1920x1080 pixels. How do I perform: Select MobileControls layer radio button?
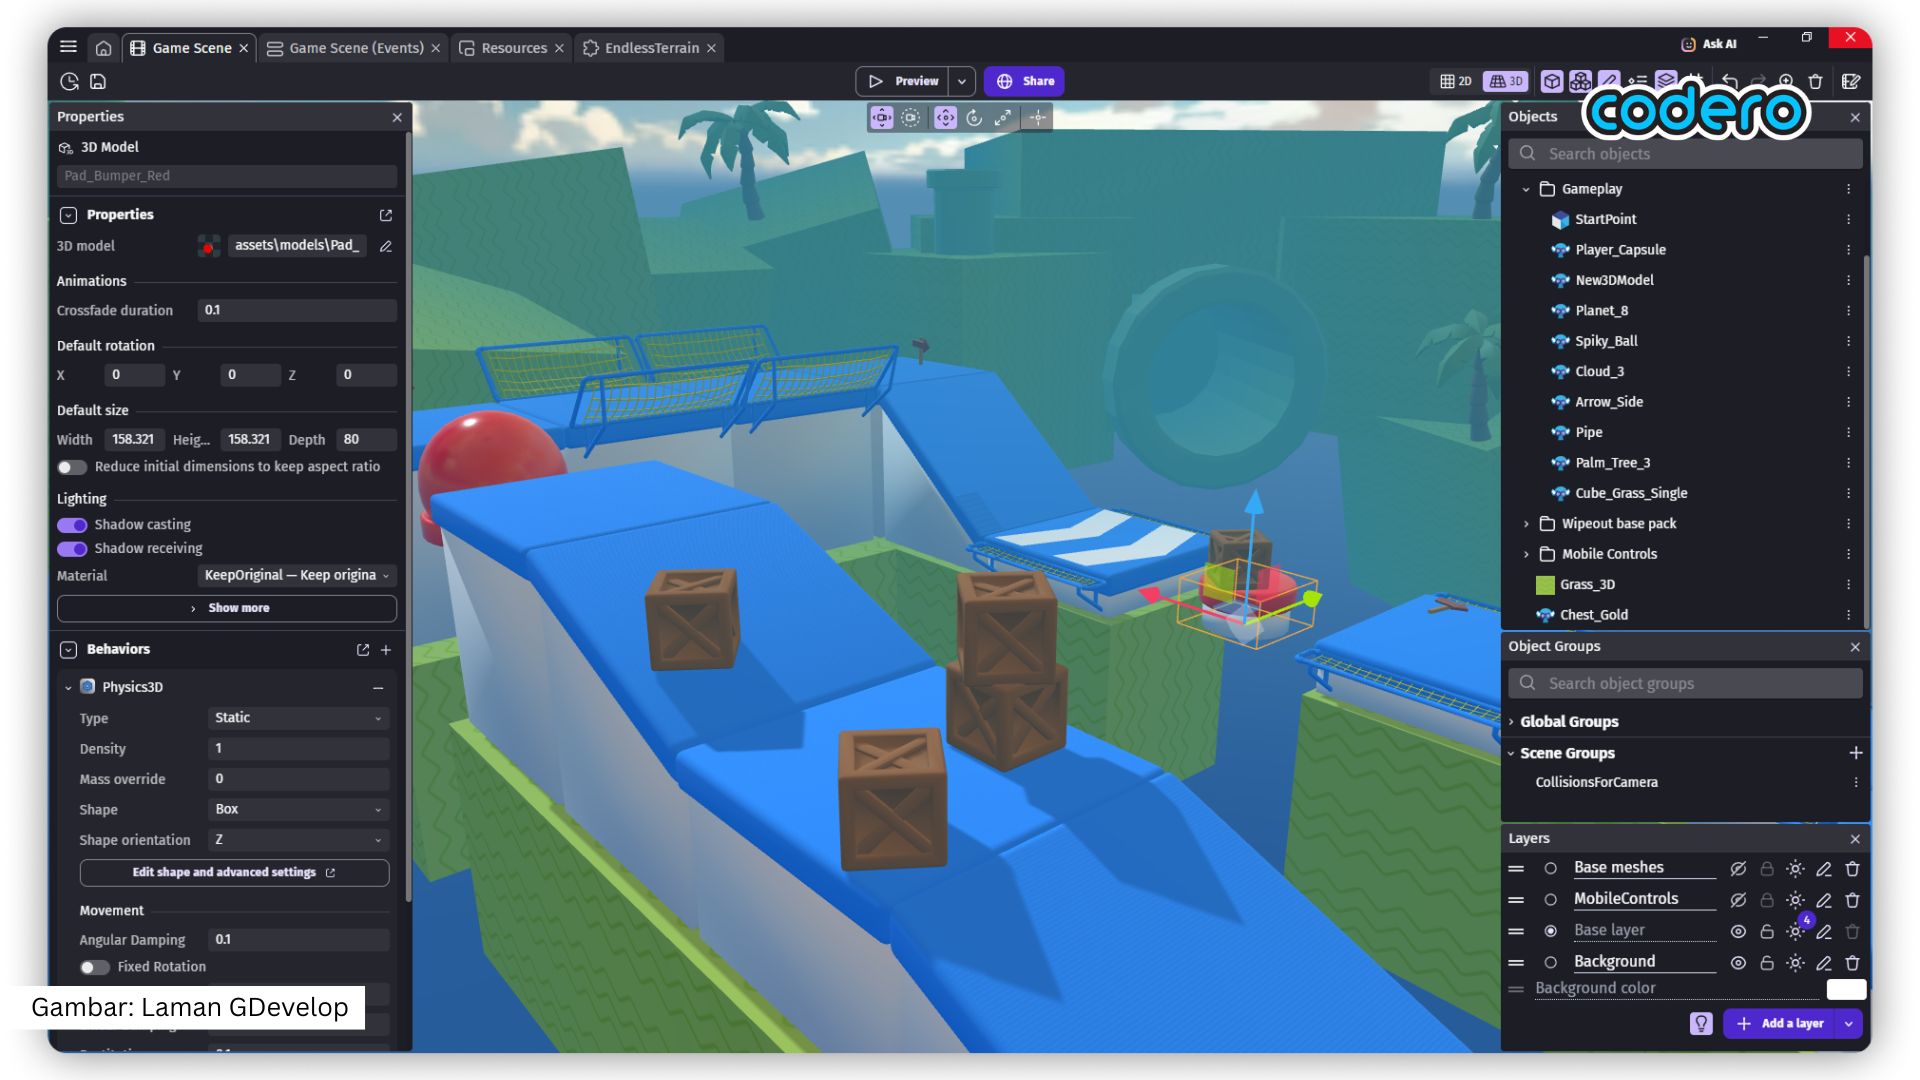pos(1550,900)
